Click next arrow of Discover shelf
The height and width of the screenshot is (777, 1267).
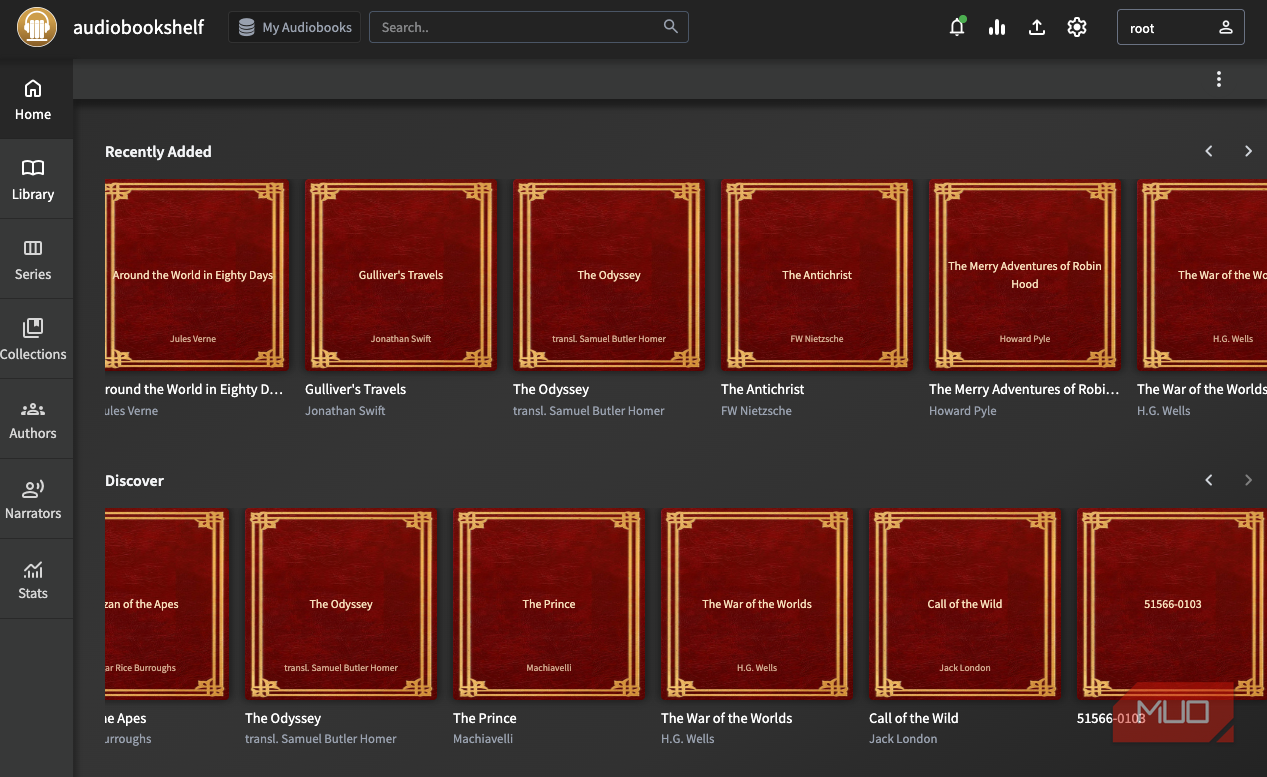(x=1248, y=480)
